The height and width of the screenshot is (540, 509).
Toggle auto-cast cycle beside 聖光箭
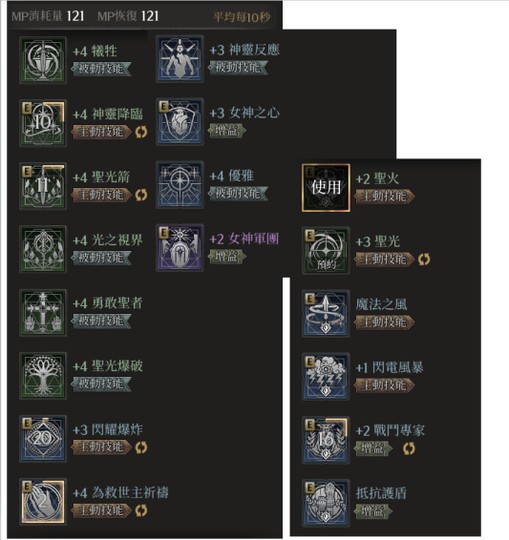coord(141,195)
